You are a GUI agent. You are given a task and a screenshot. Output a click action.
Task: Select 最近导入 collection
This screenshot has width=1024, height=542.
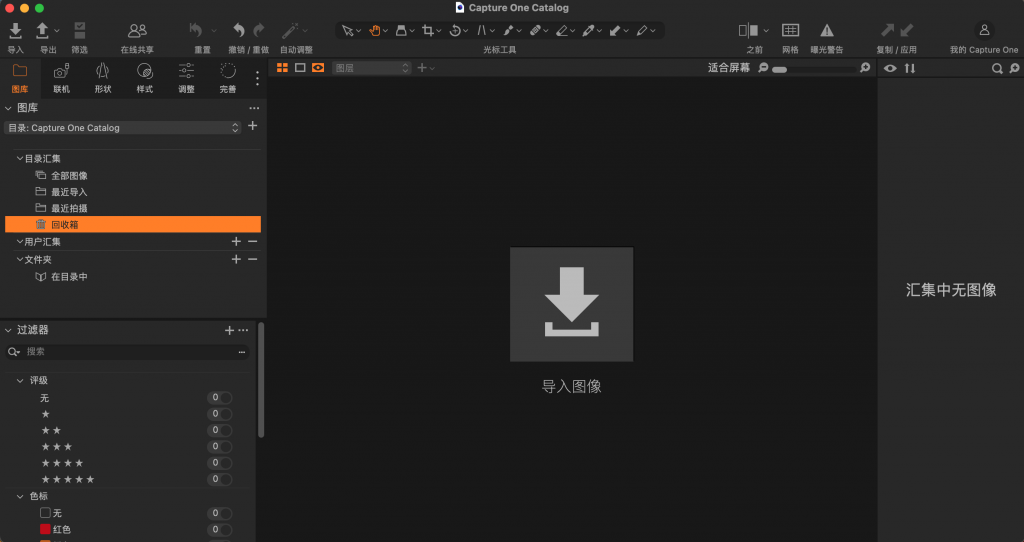[x=69, y=192]
